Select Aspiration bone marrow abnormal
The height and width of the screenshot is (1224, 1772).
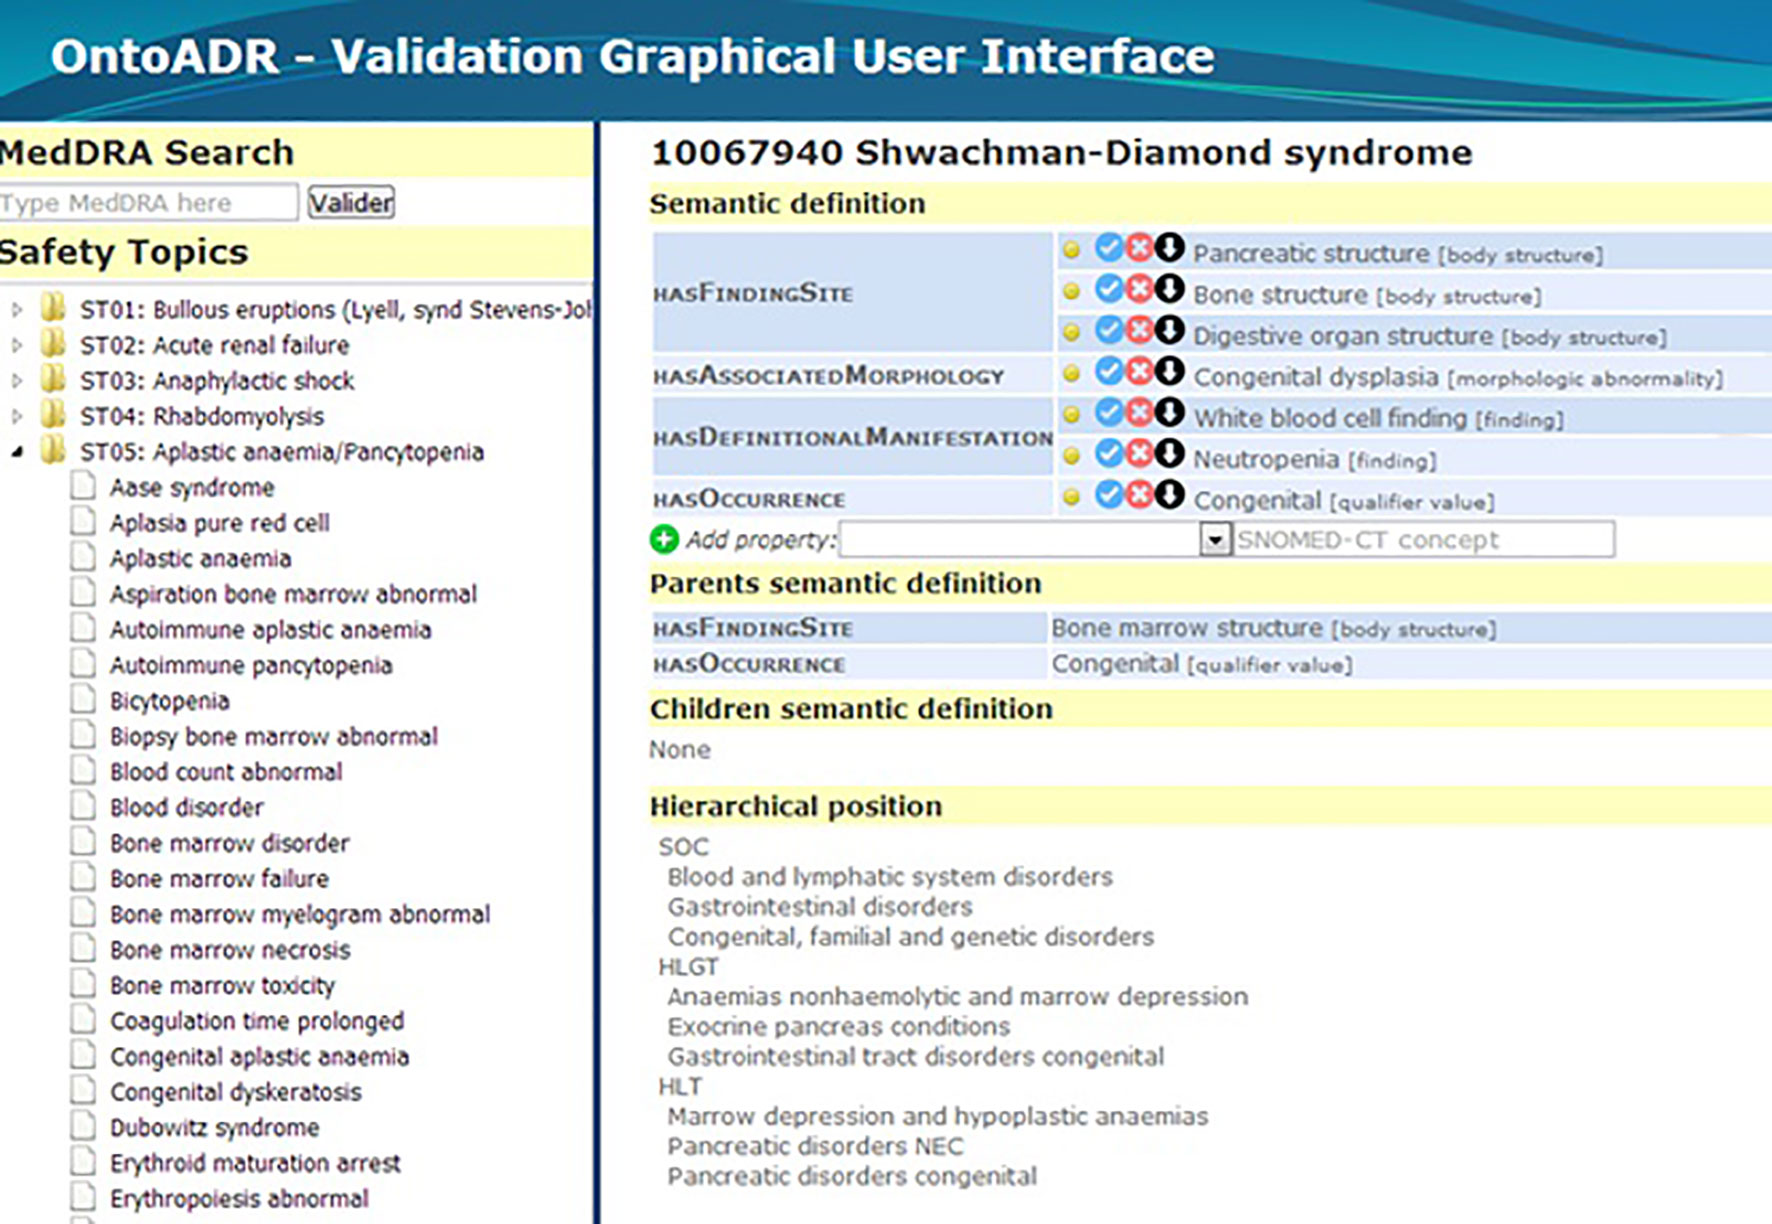click(x=293, y=594)
